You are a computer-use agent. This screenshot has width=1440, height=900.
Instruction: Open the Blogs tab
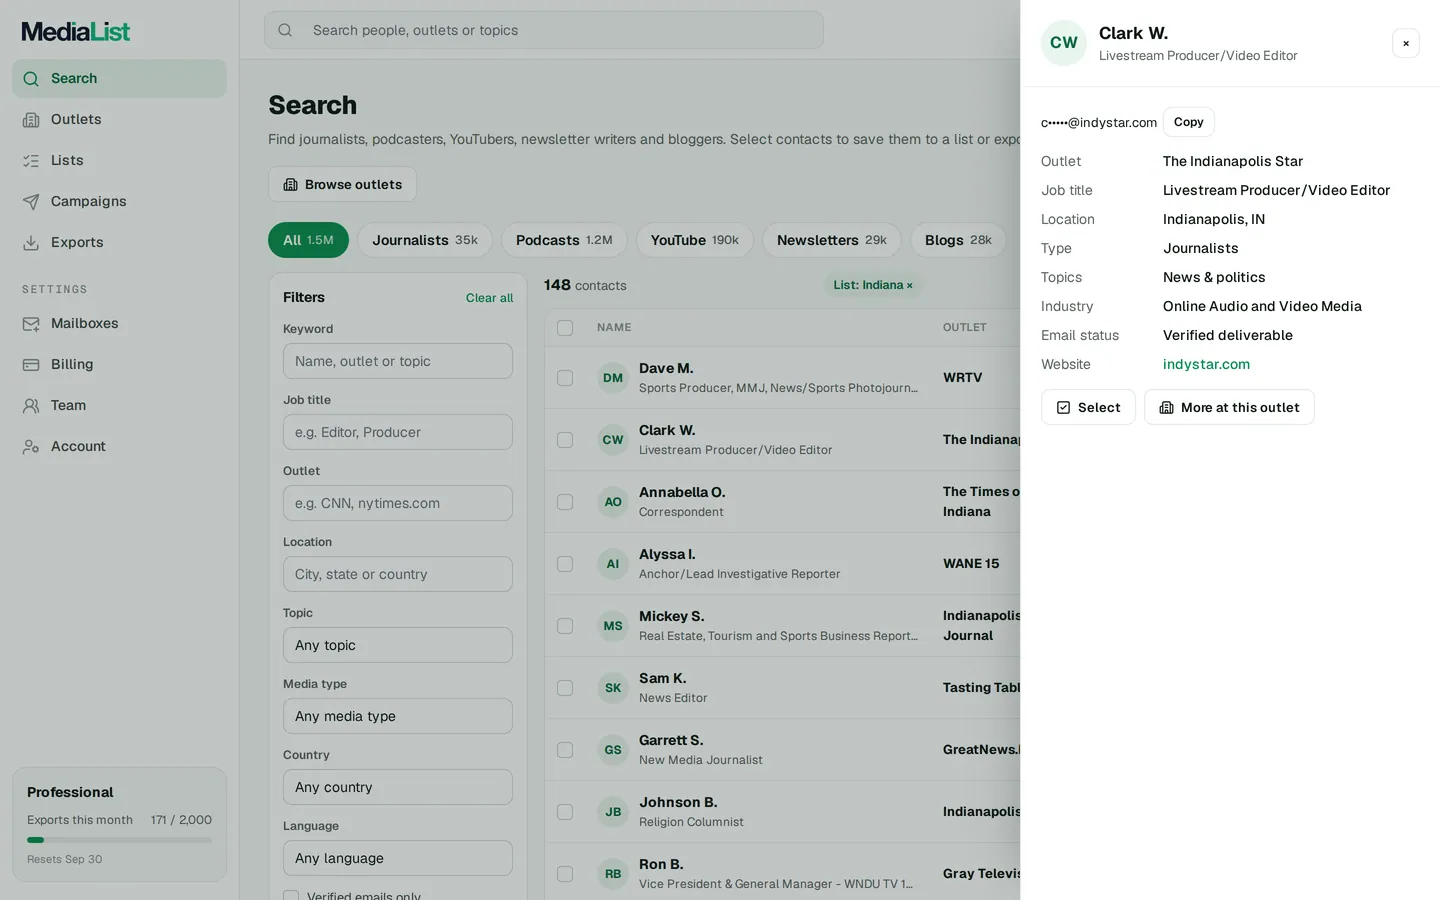(x=958, y=240)
